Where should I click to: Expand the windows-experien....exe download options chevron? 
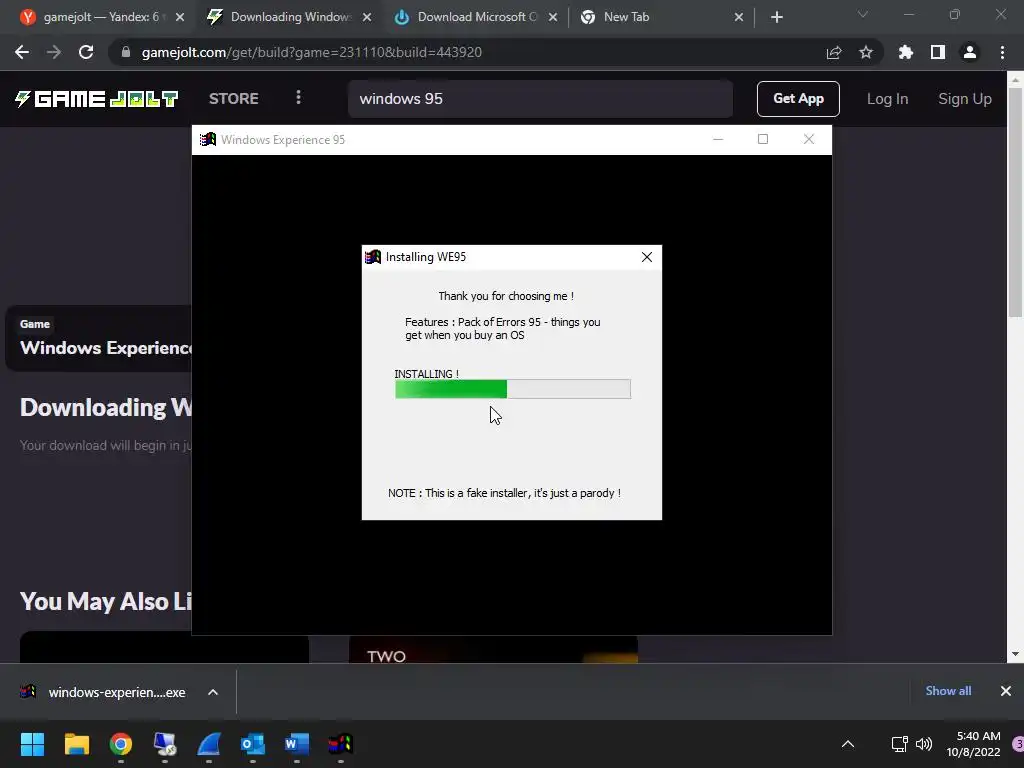click(x=213, y=692)
